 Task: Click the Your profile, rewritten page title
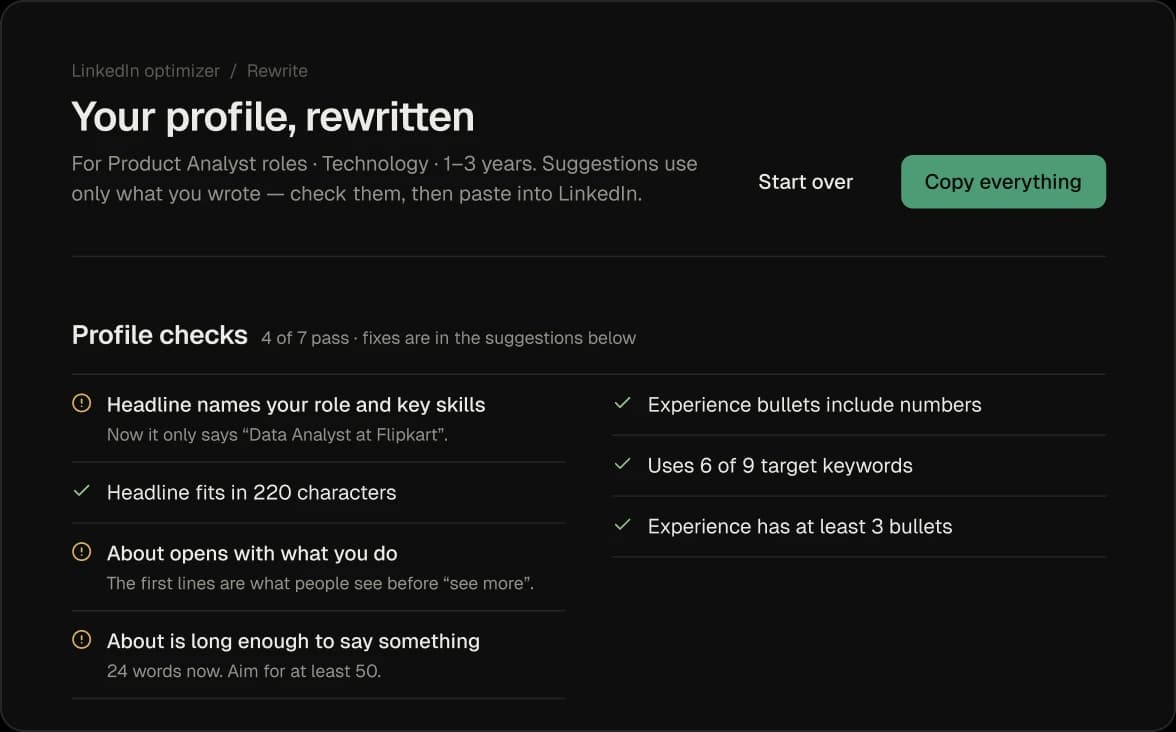pyautogui.click(x=273, y=118)
